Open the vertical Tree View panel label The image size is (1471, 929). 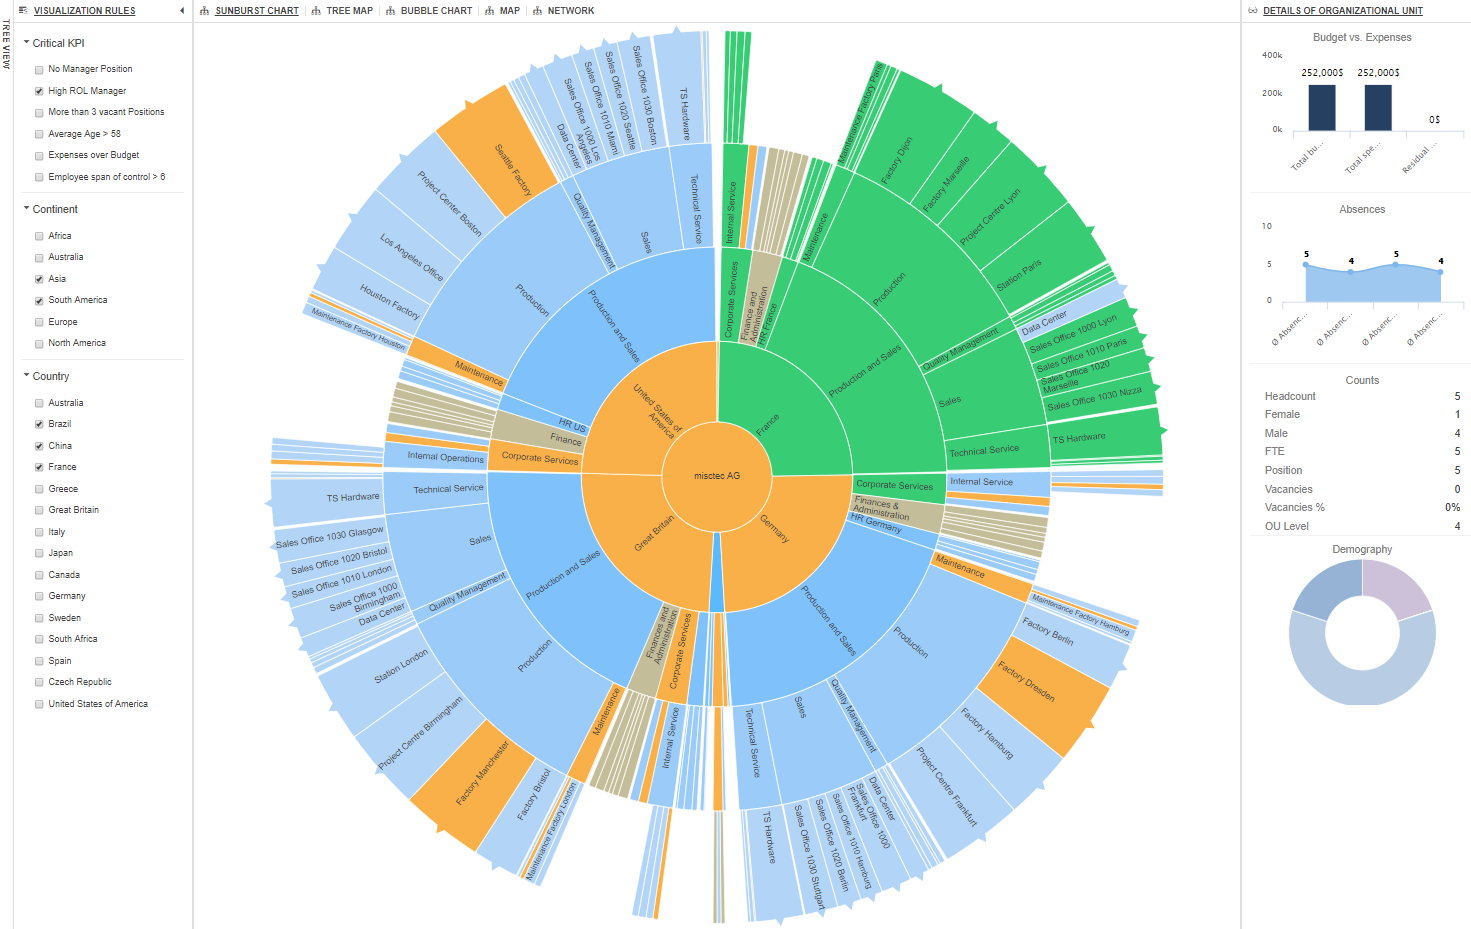point(6,44)
